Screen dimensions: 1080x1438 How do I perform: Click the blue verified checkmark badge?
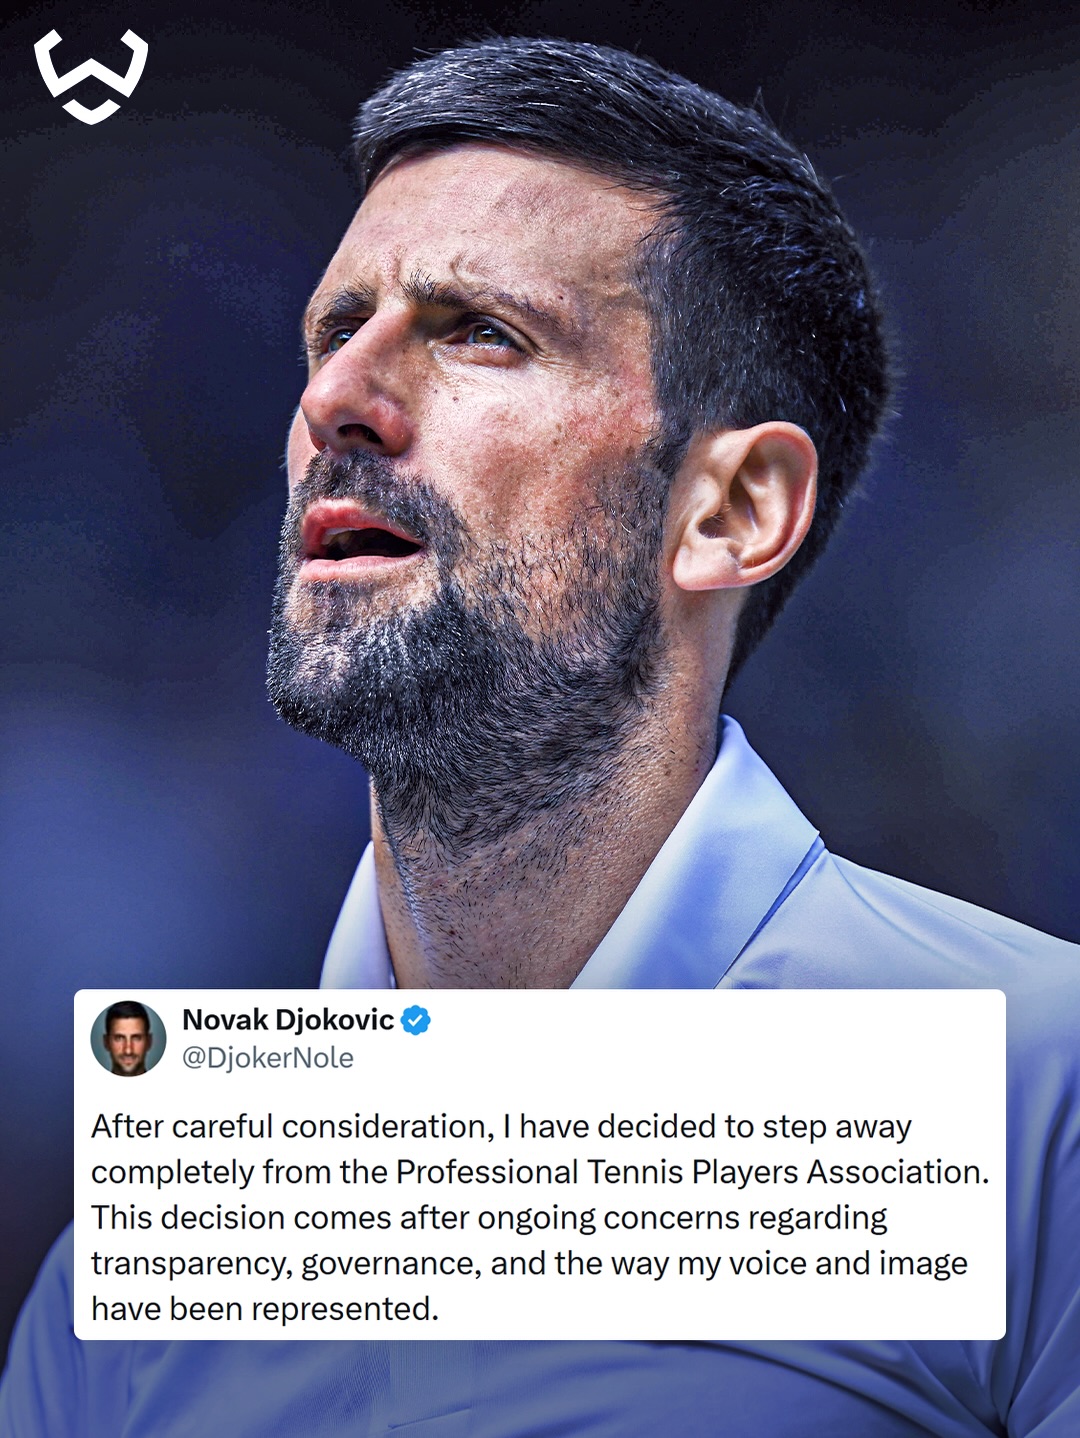[x=416, y=1020]
